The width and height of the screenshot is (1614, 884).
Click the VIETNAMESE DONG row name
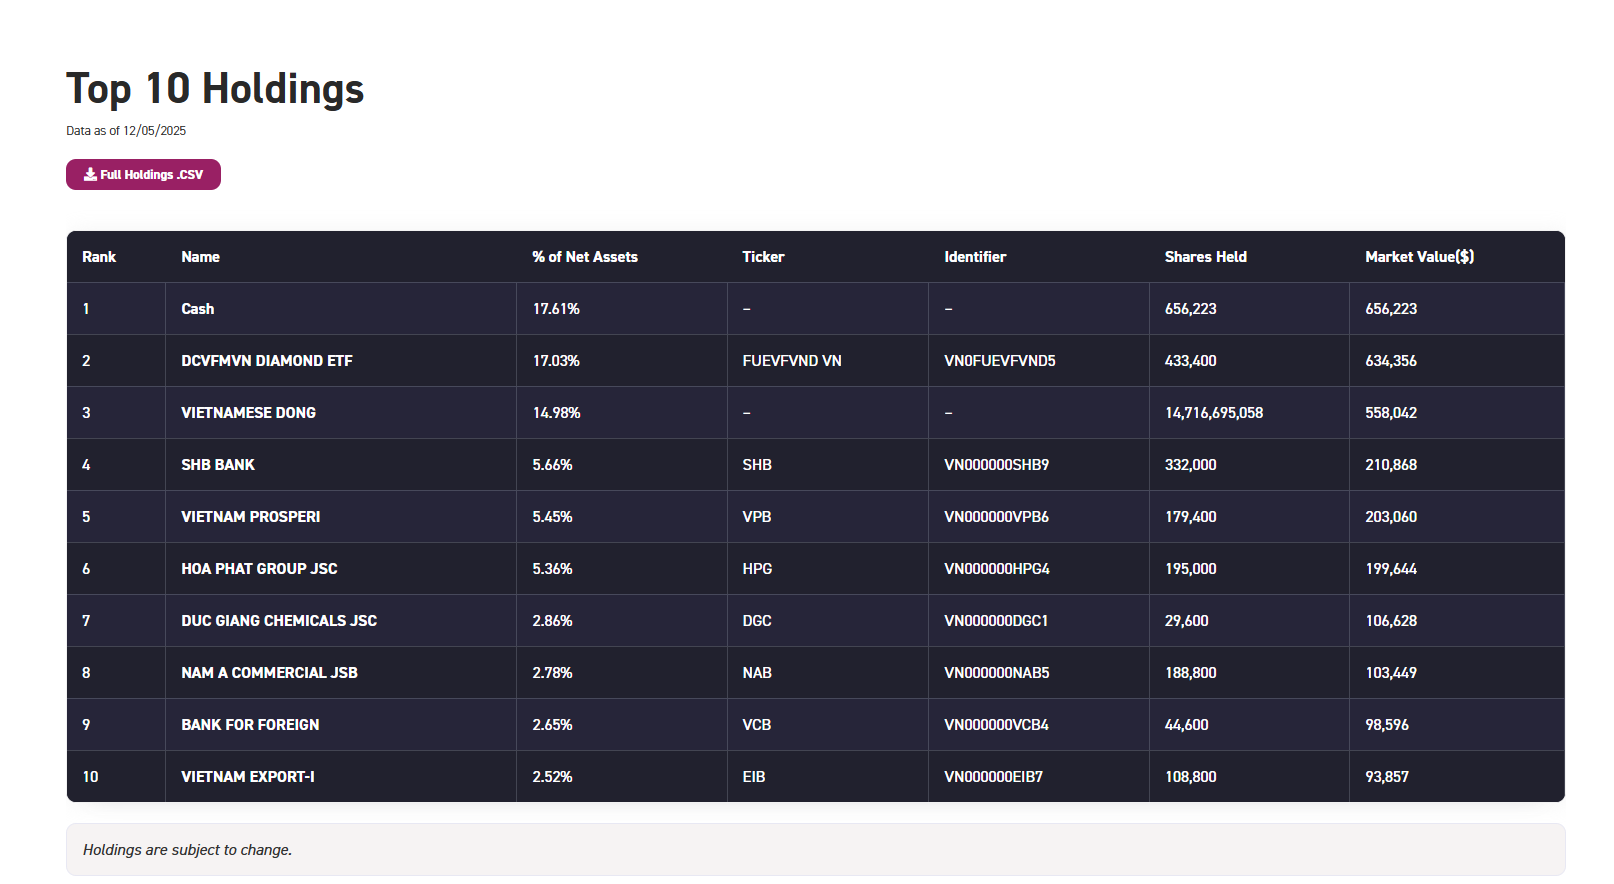coord(248,413)
